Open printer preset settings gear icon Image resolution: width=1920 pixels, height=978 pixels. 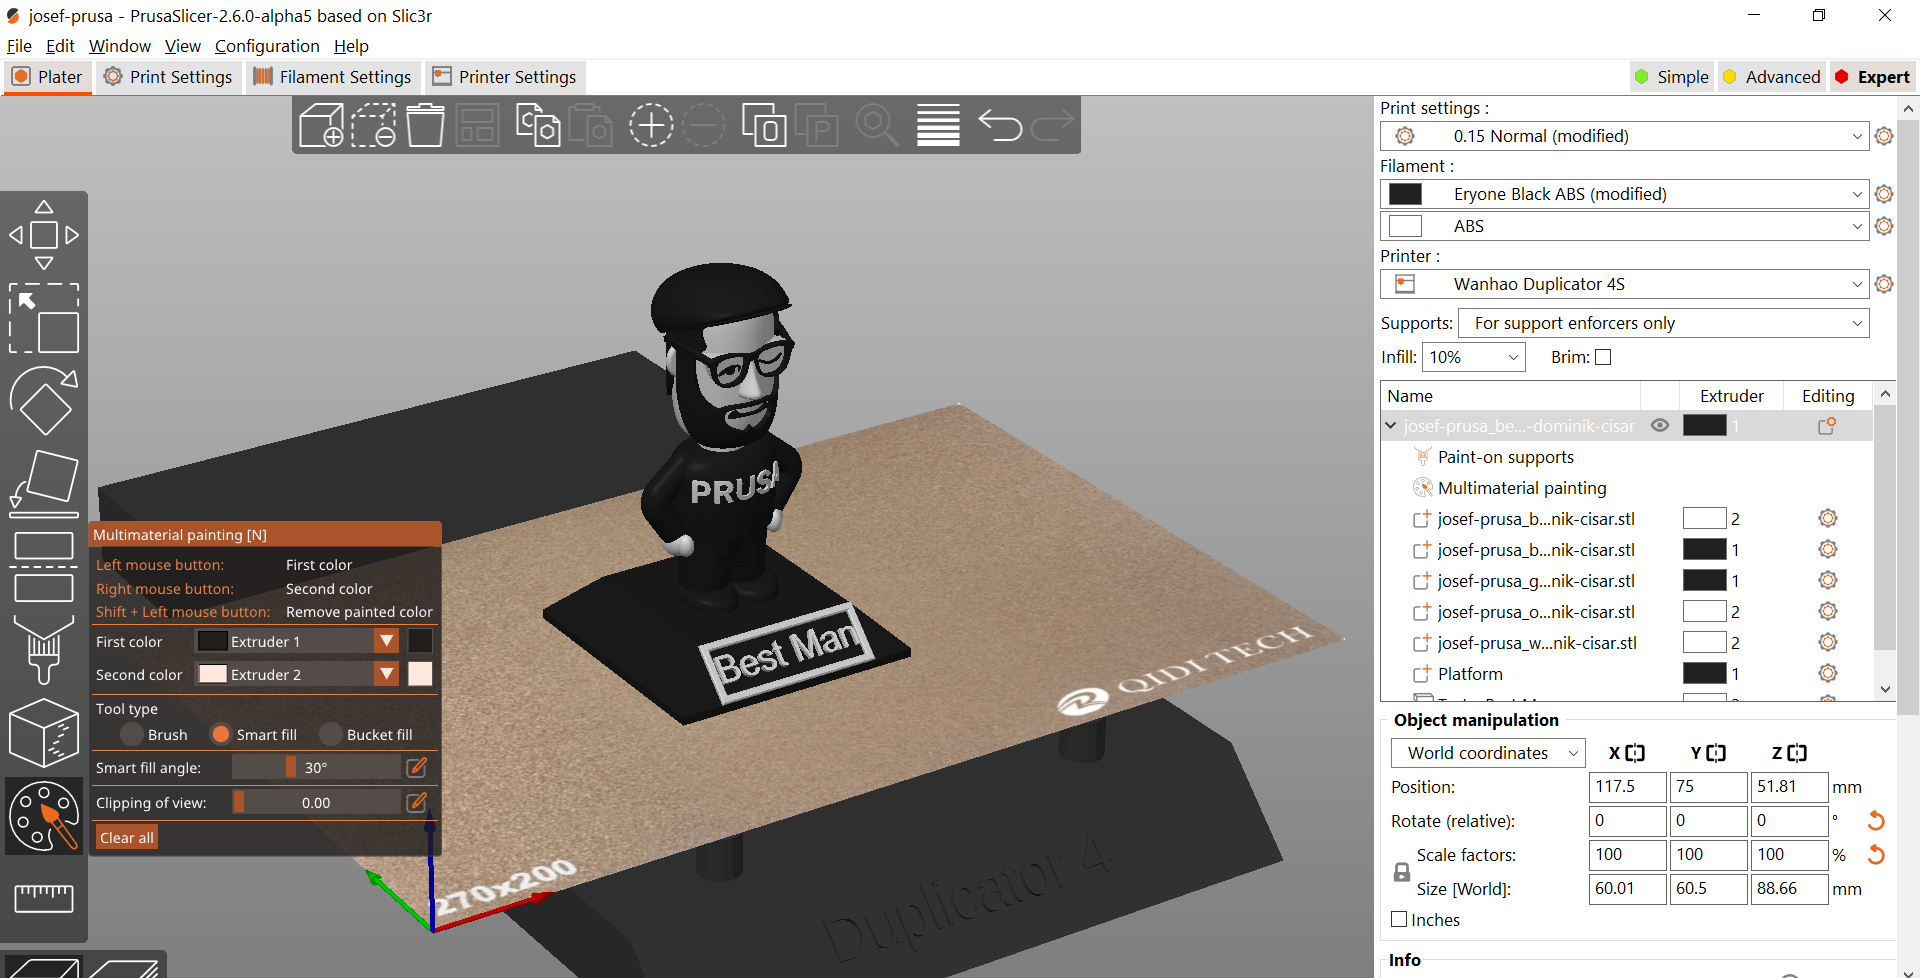(x=1884, y=284)
